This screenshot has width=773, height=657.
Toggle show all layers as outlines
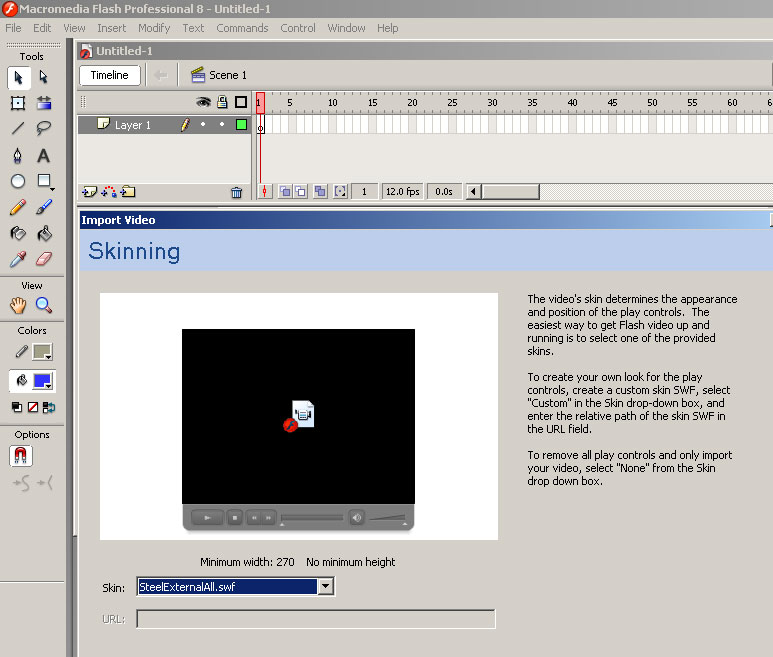241,102
